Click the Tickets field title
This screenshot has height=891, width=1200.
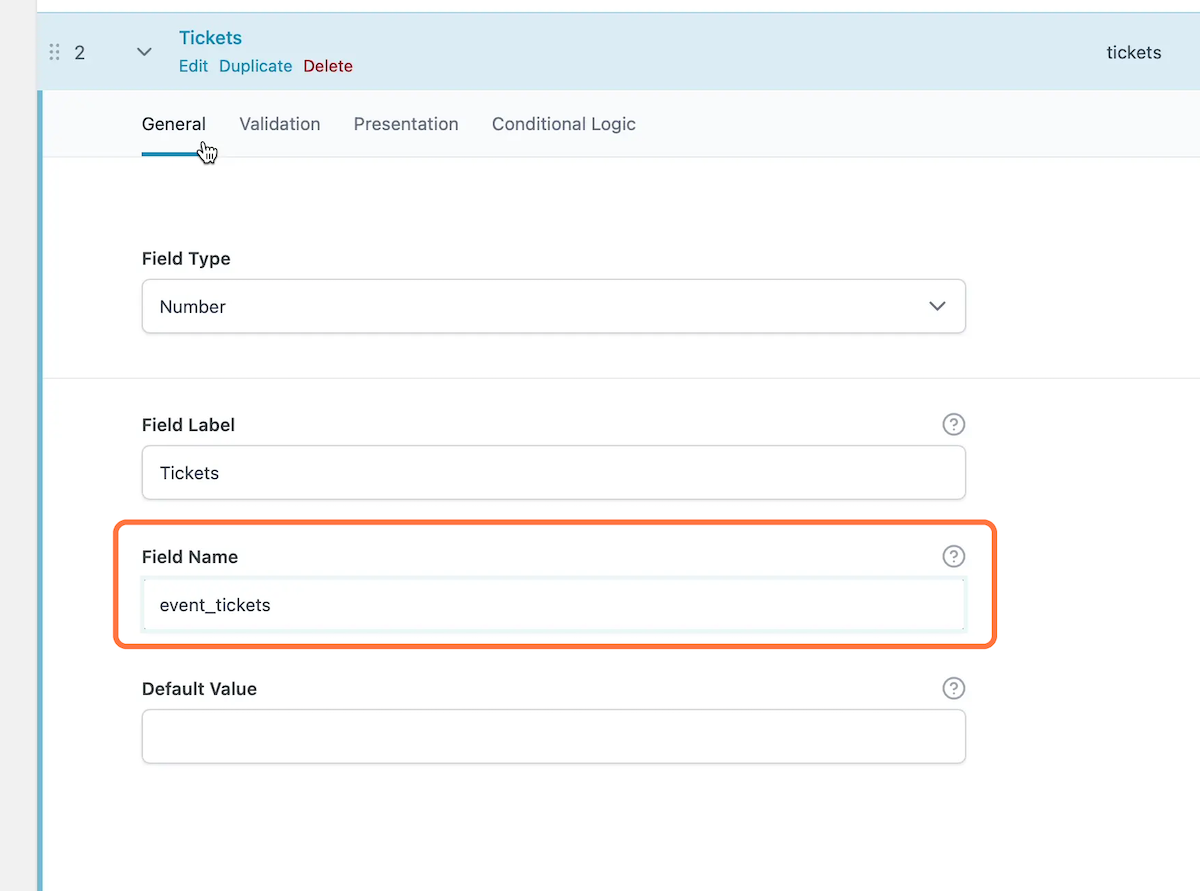point(210,37)
